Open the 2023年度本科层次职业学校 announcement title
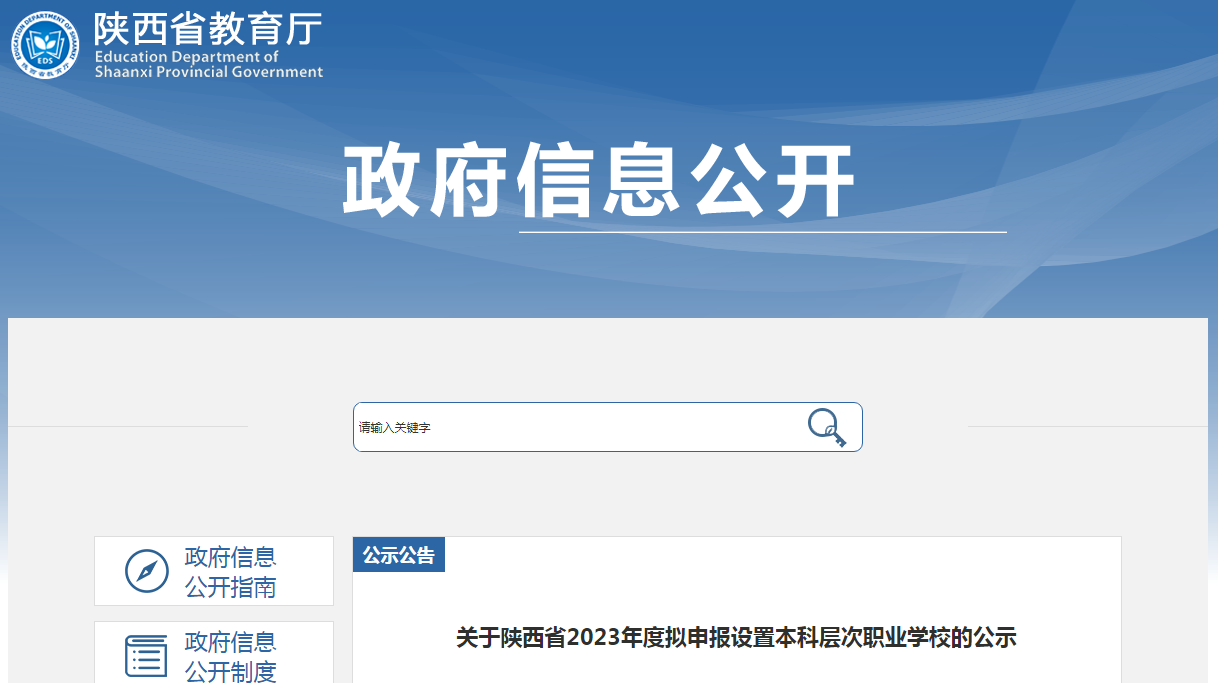 (736, 637)
